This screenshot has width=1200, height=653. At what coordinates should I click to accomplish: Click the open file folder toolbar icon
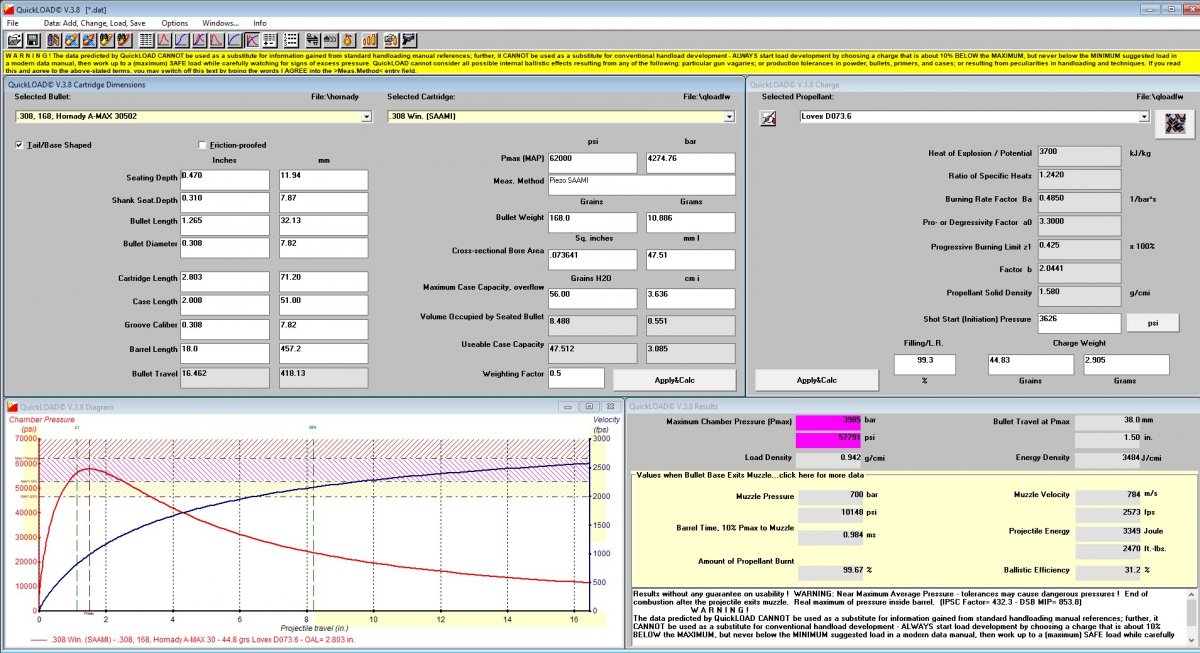[15, 40]
